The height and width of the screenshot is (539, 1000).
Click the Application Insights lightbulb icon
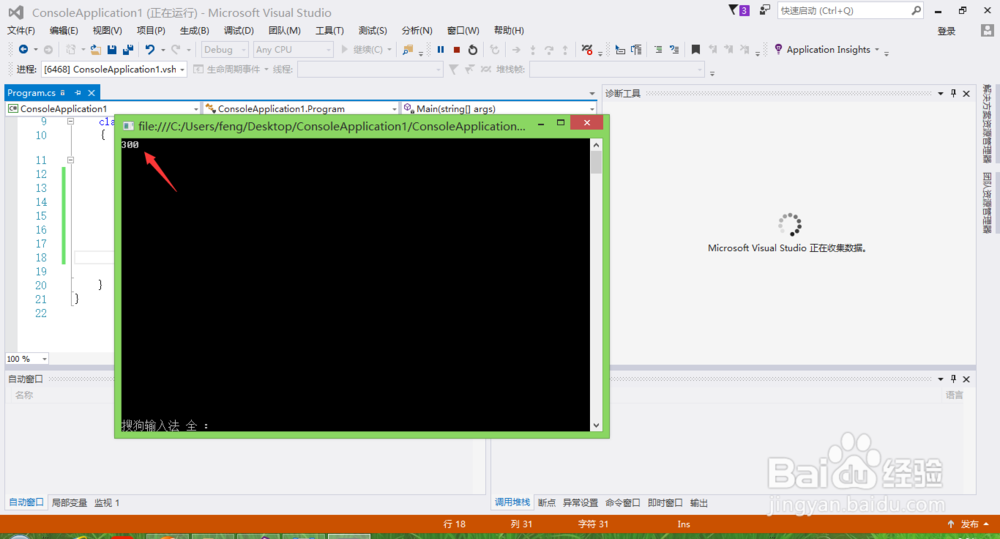pos(778,49)
